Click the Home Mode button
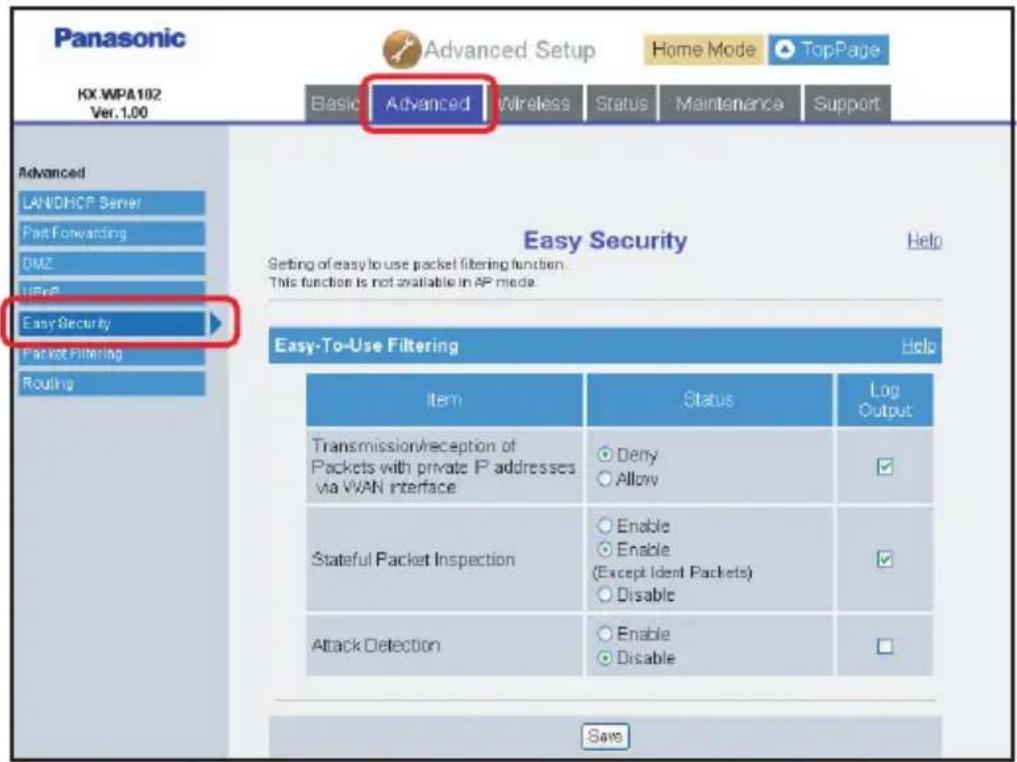 coord(704,50)
